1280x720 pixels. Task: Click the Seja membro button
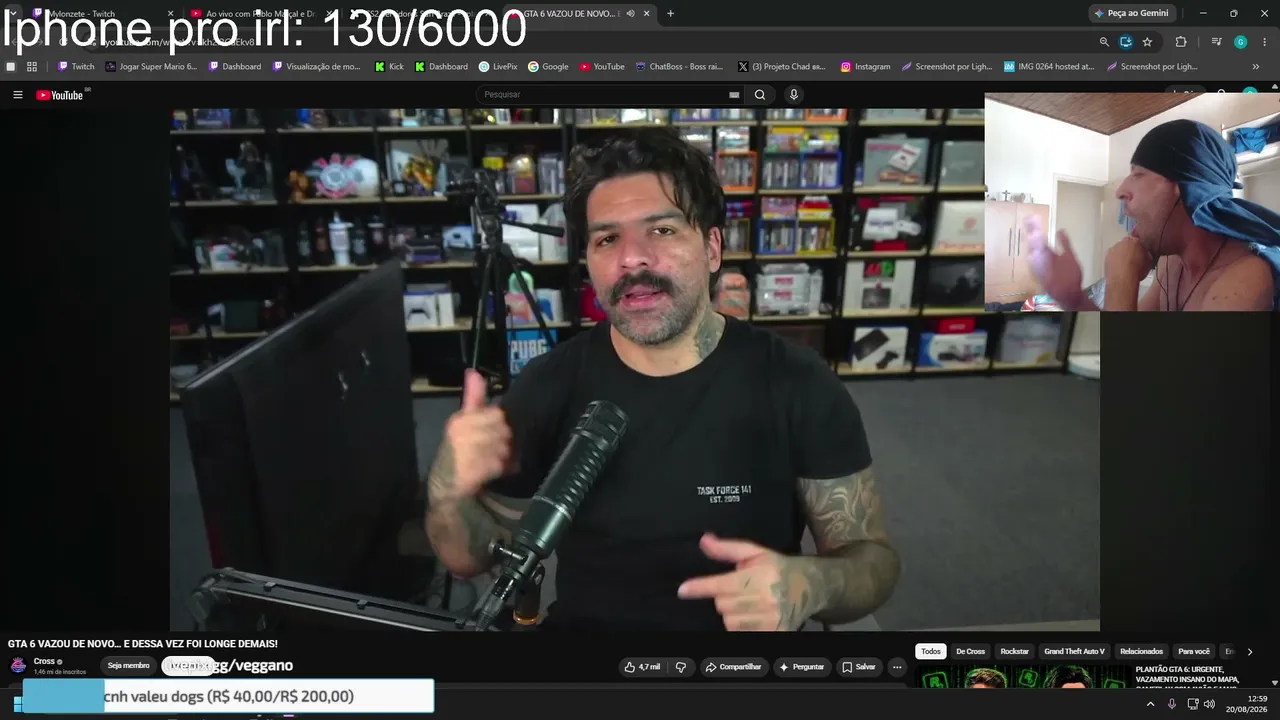(x=129, y=666)
